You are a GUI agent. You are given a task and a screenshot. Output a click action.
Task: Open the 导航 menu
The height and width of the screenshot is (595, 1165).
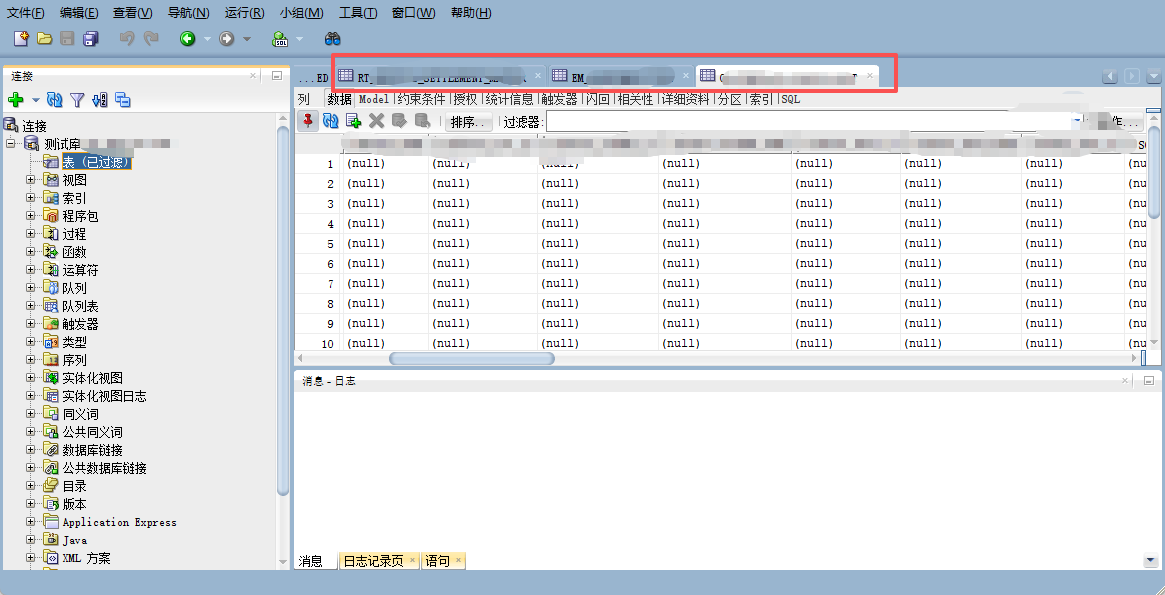pyautogui.click(x=188, y=13)
